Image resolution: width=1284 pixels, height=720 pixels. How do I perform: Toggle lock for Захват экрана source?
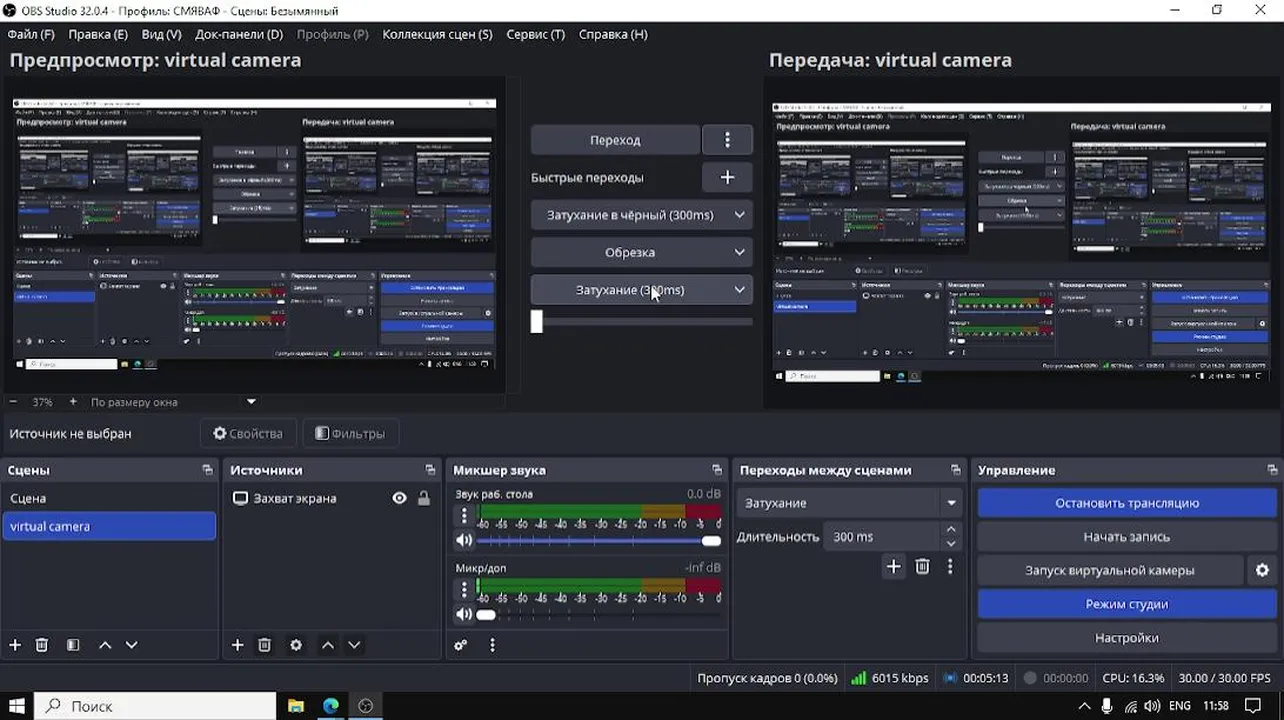[424, 498]
